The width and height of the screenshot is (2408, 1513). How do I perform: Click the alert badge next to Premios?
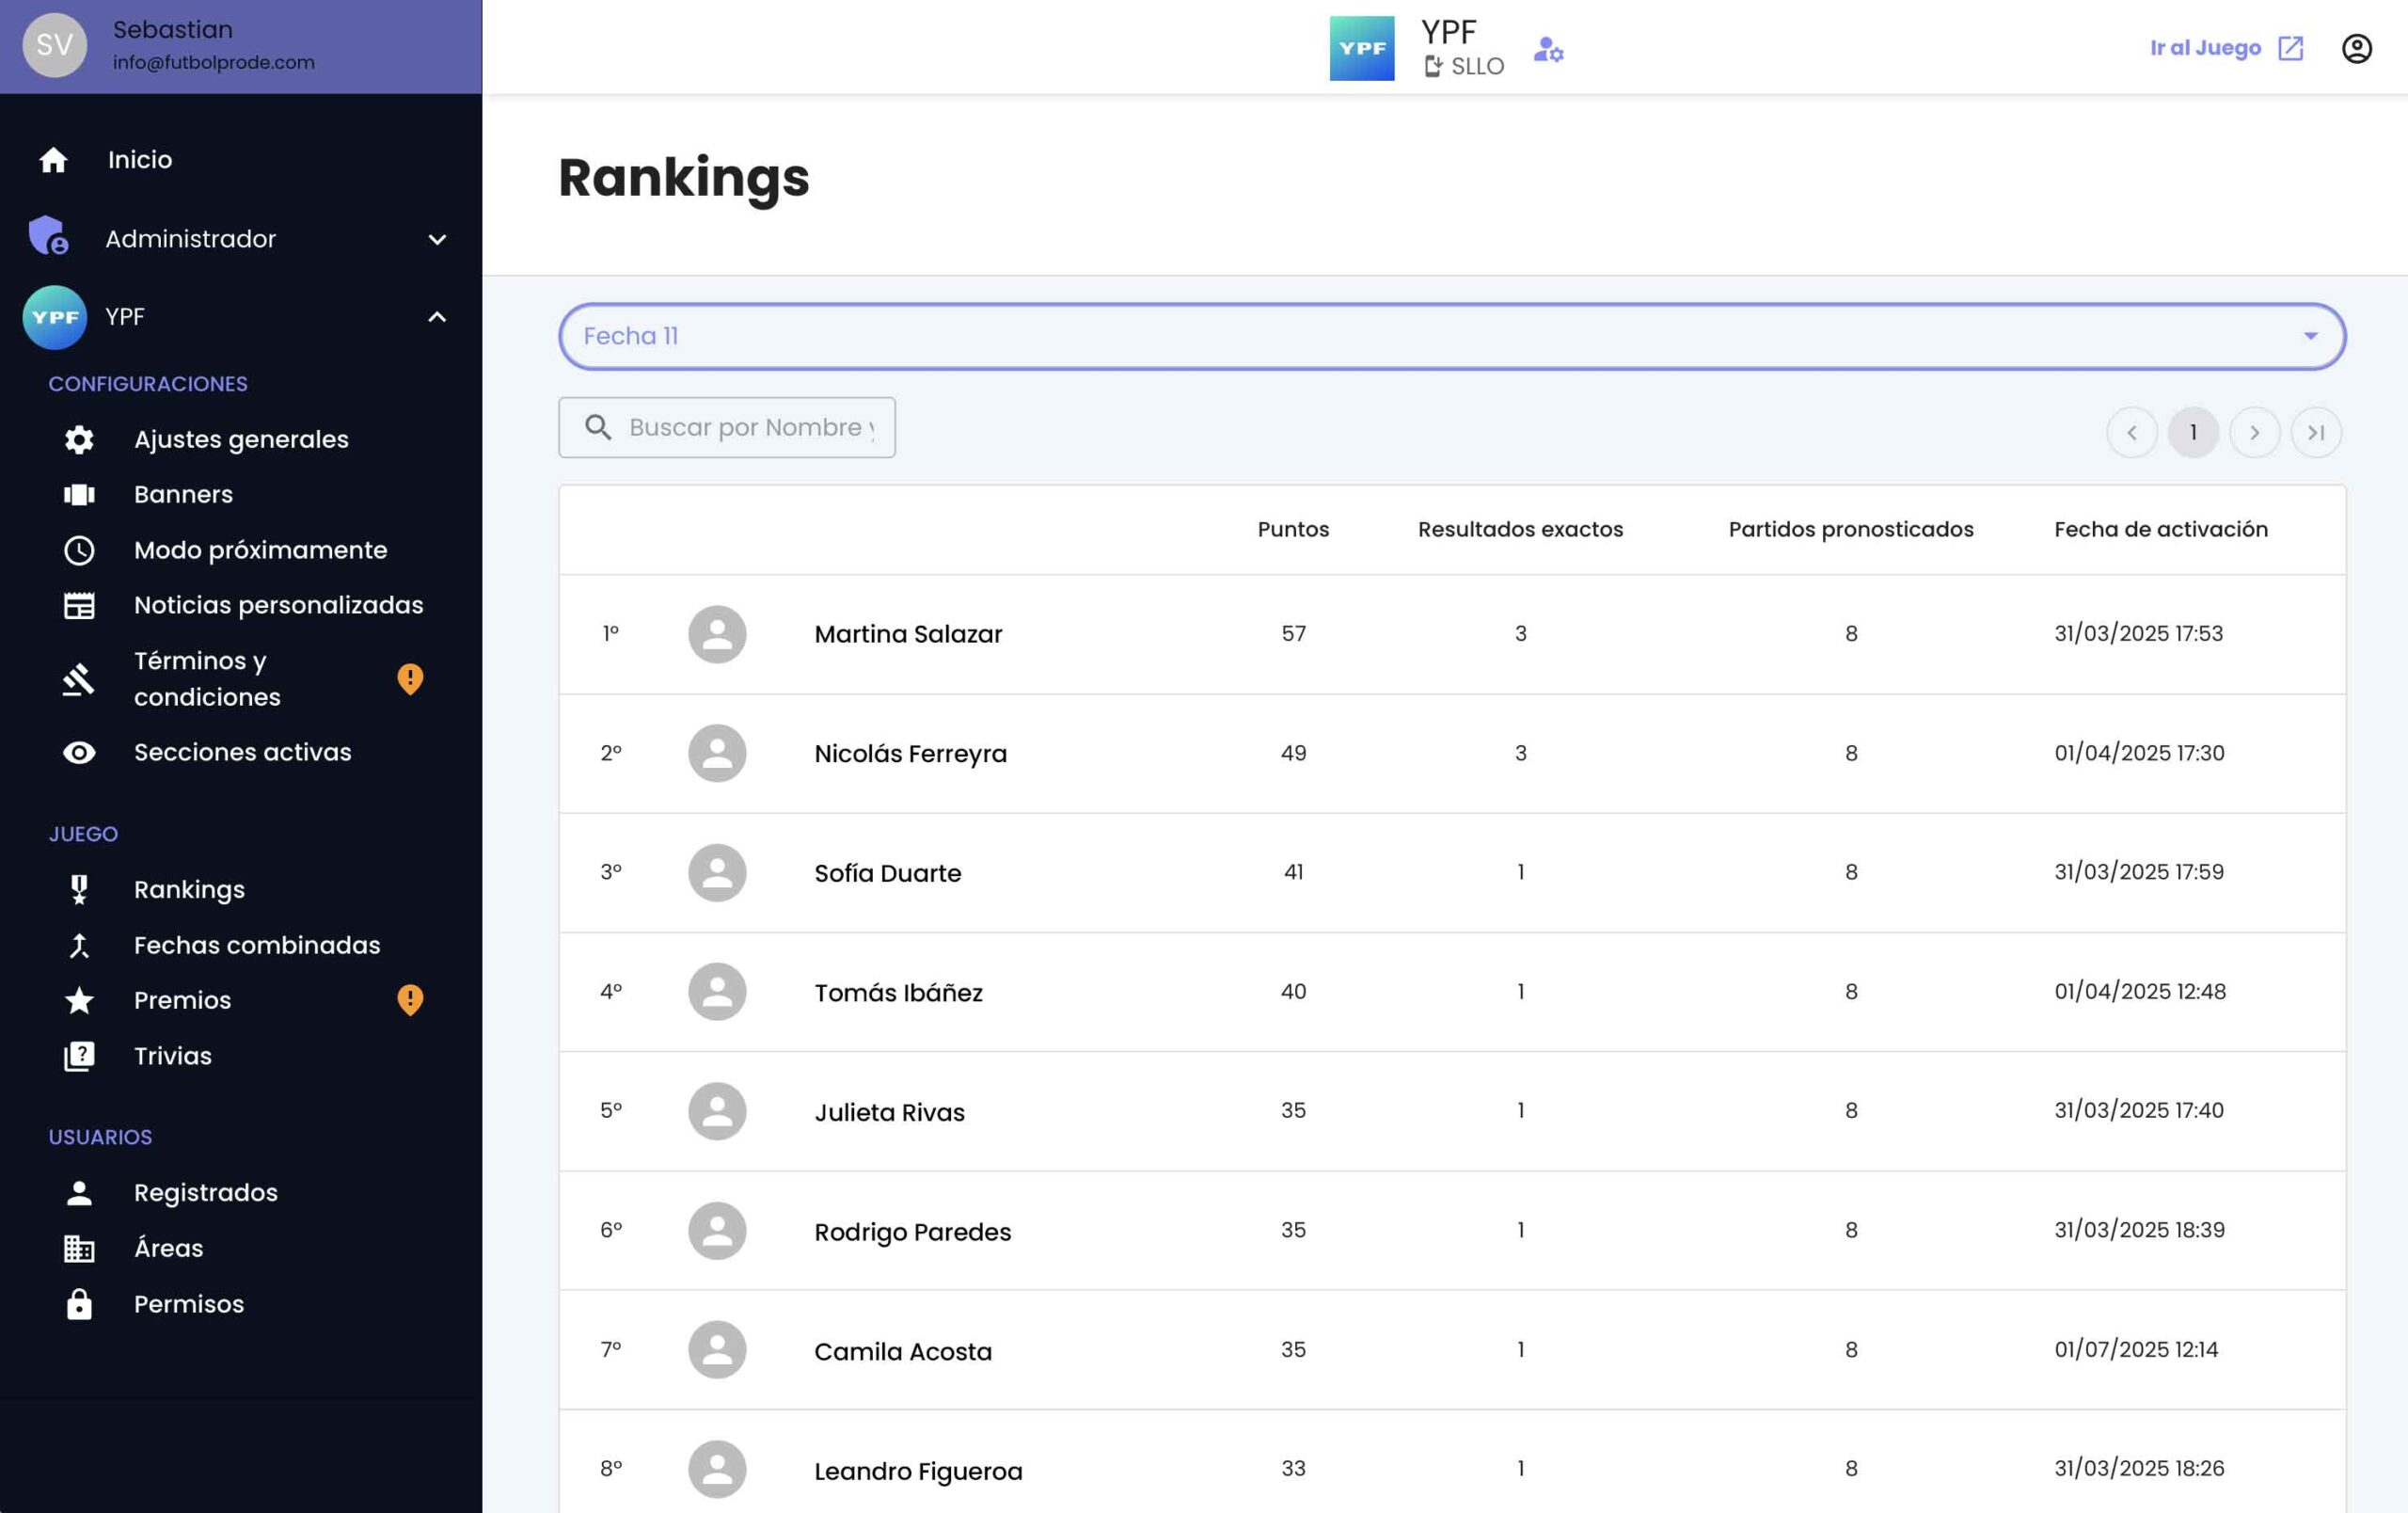click(x=410, y=1000)
